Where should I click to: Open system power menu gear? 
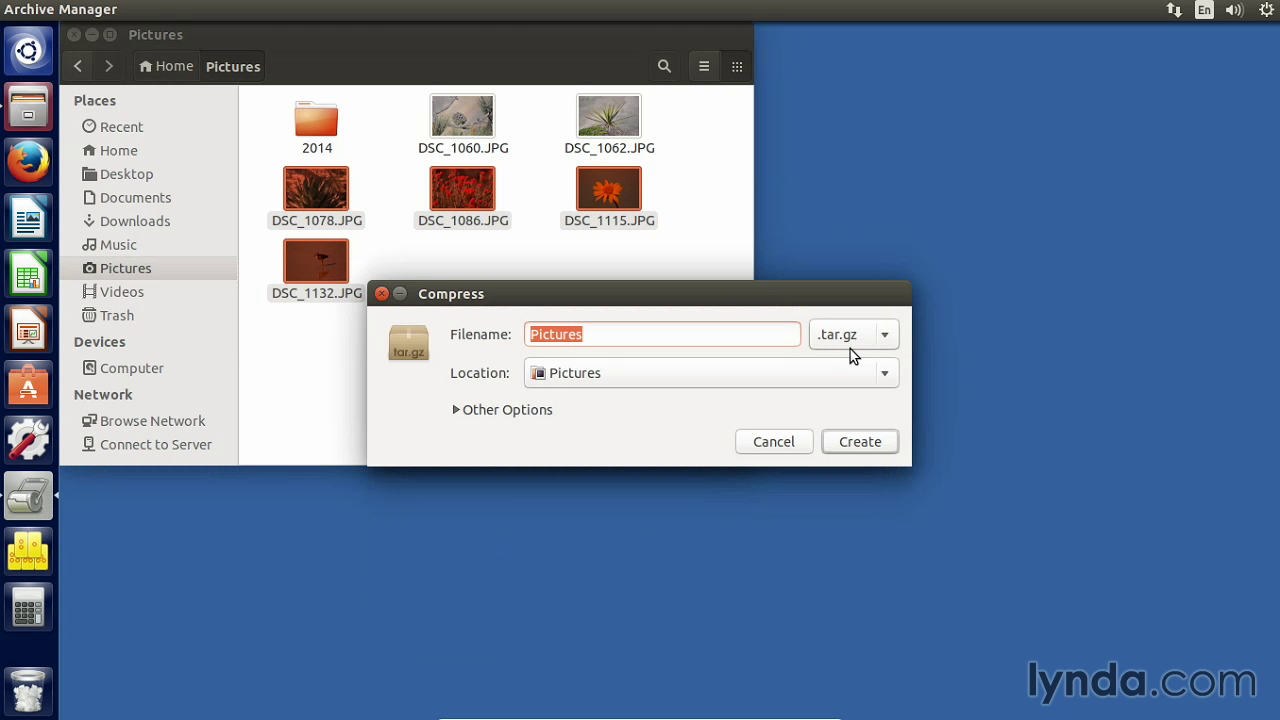tap(1266, 9)
